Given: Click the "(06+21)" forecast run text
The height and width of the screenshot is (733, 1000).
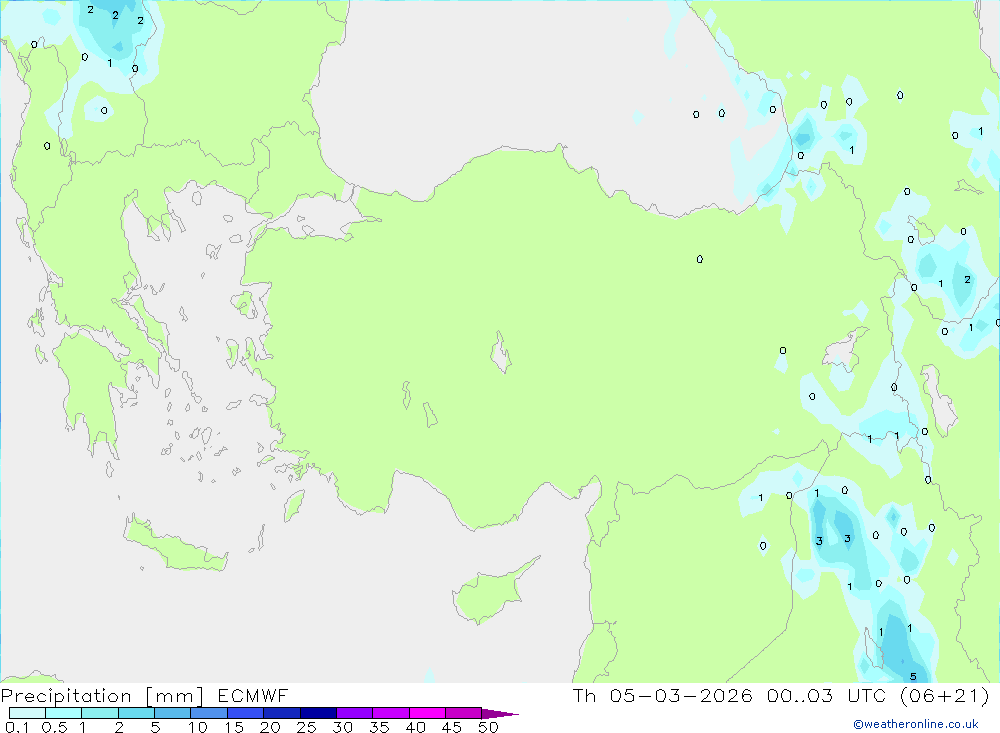Looking at the screenshot, I should click(x=945, y=695).
